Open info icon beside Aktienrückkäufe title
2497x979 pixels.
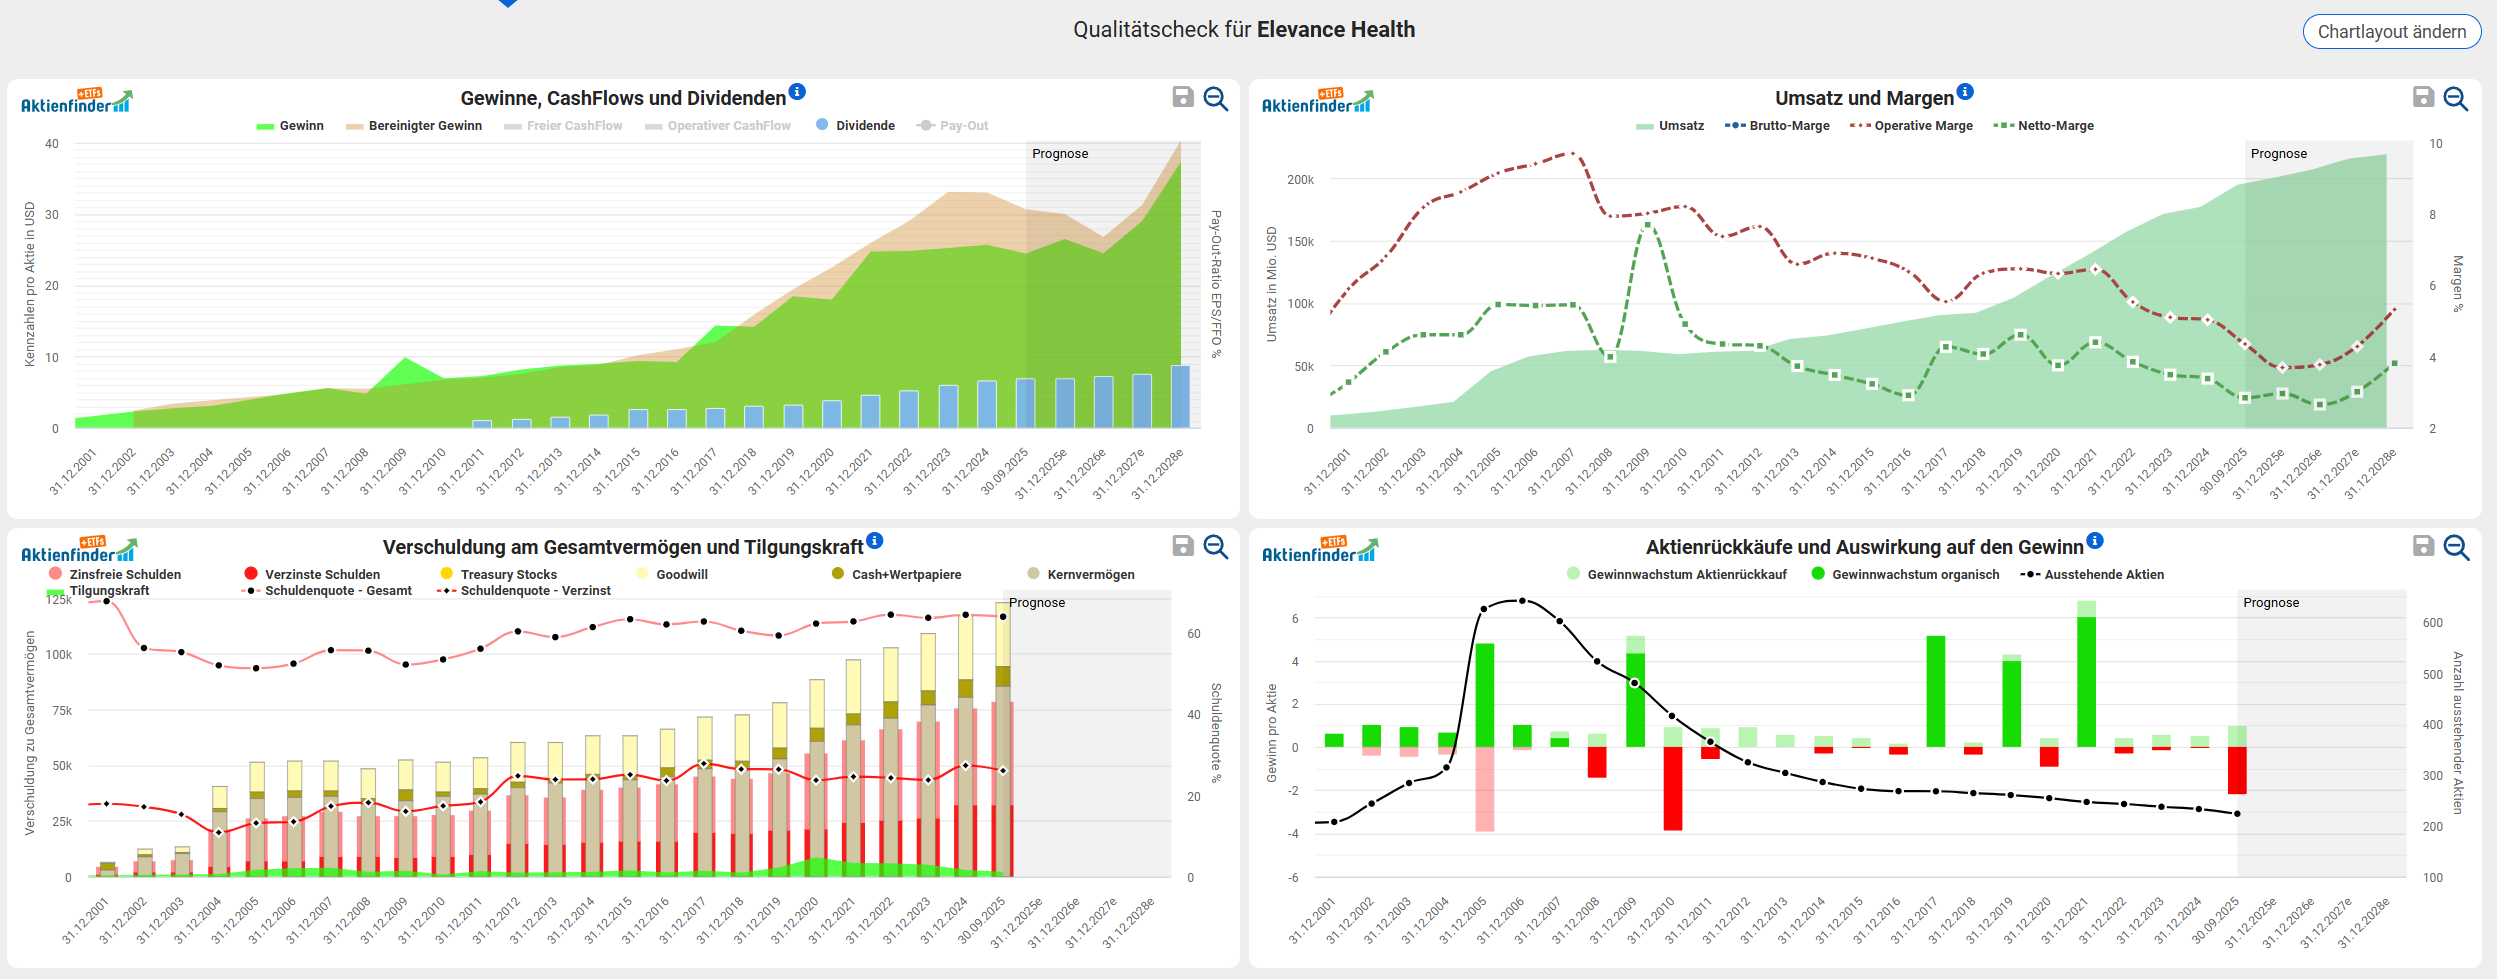tap(2095, 541)
